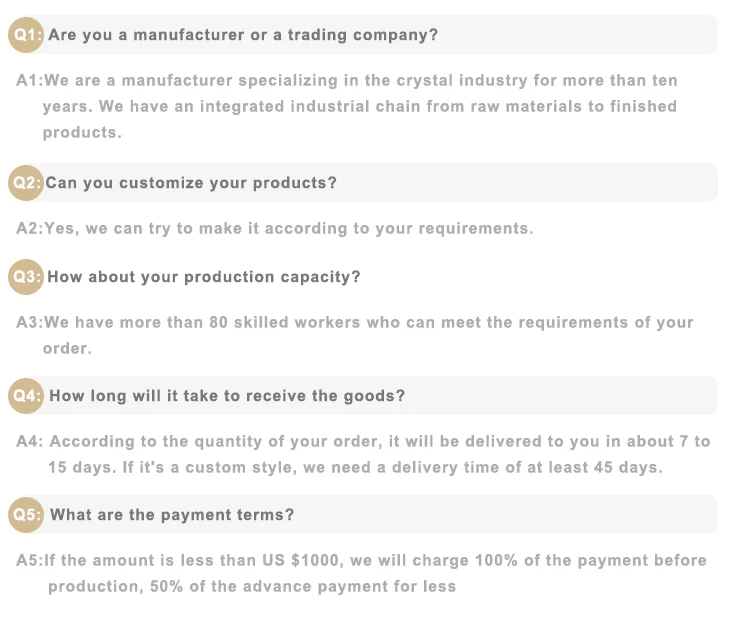
Task: Click the gold Q1 badge icon
Action: tap(26, 35)
